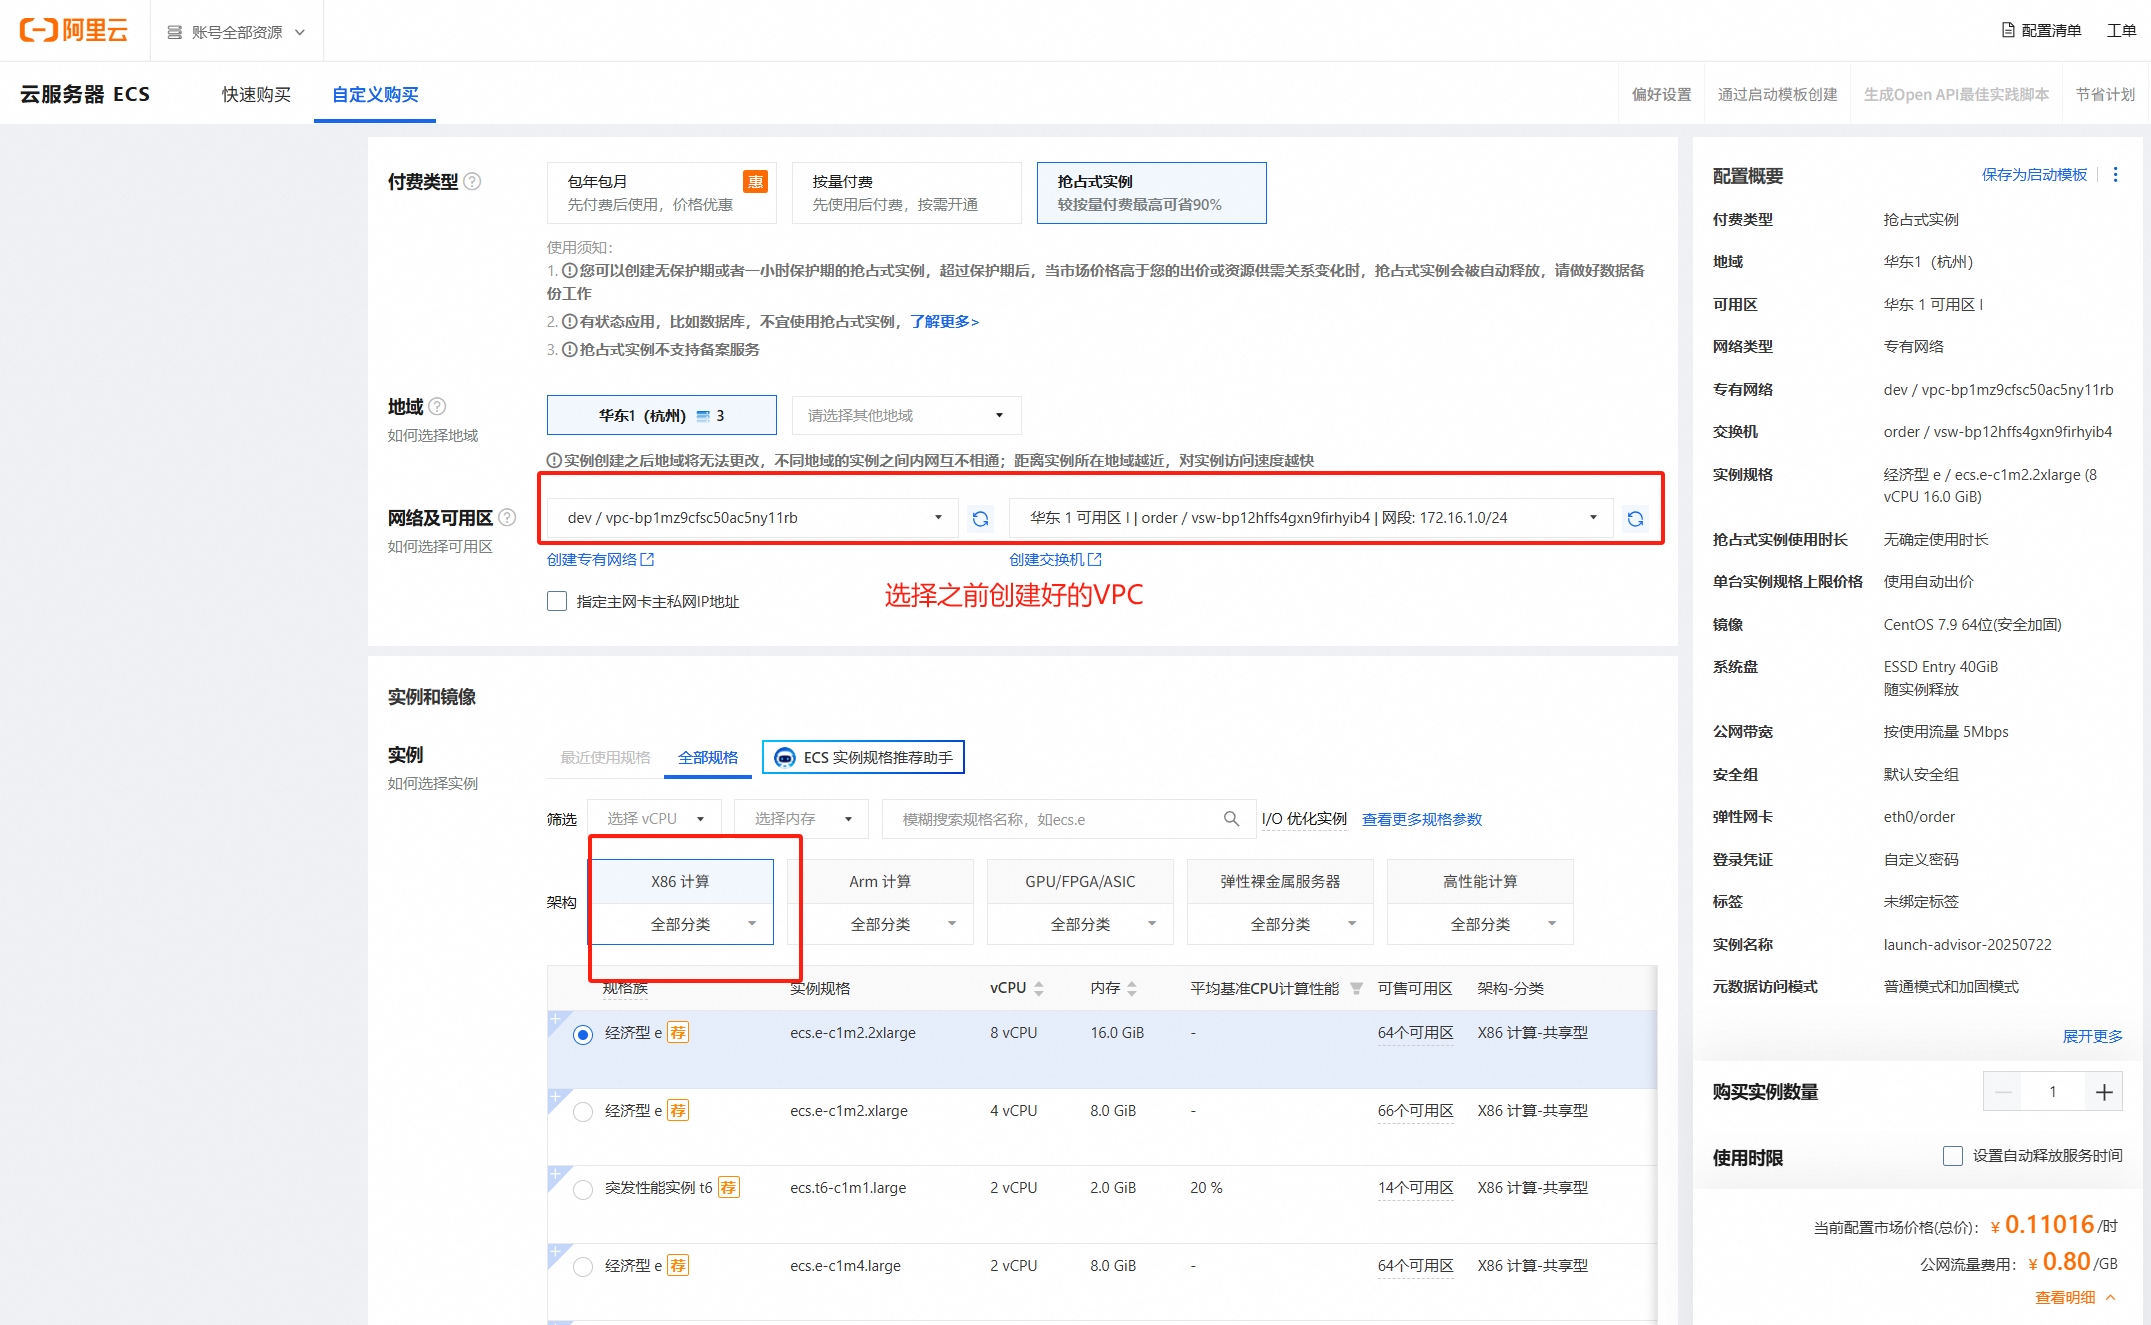This screenshot has height=1325, width=2151.
Task: Click help icon beside 付费类型
Action: click(x=473, y=181)
